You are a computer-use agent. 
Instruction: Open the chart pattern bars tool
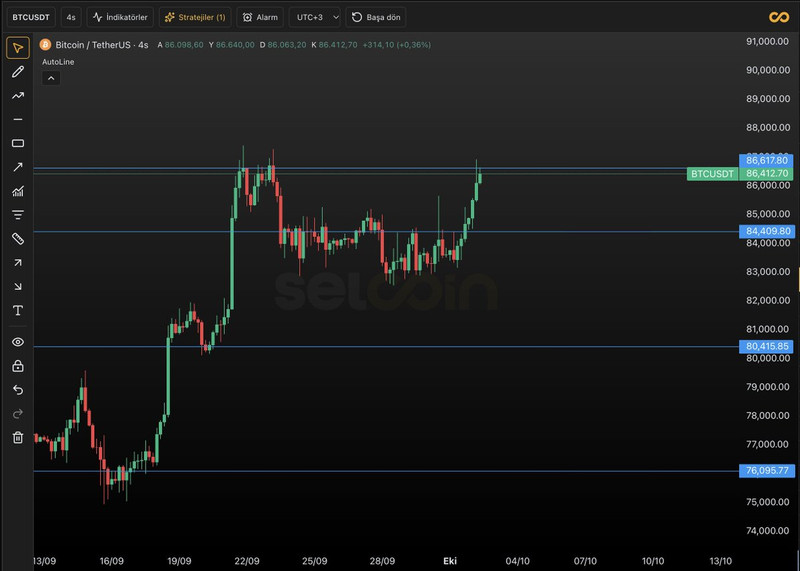[18, 191]
